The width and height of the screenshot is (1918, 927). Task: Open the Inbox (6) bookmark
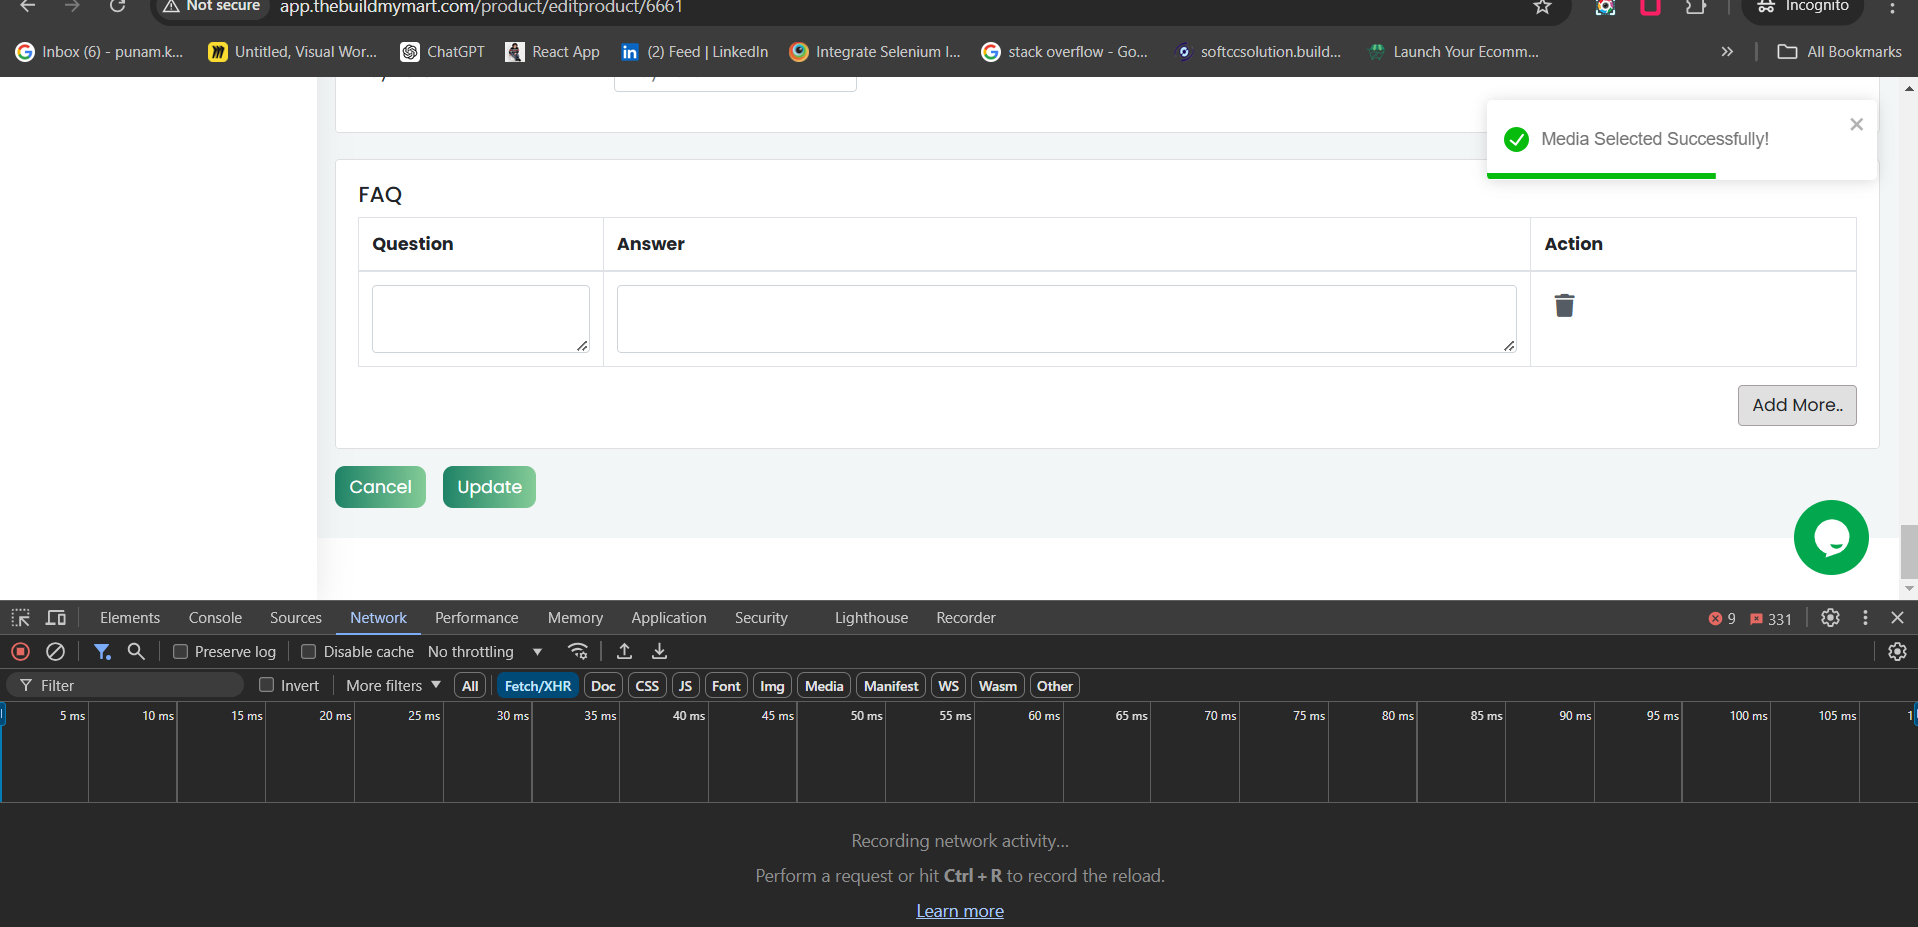tap(100, 52)
